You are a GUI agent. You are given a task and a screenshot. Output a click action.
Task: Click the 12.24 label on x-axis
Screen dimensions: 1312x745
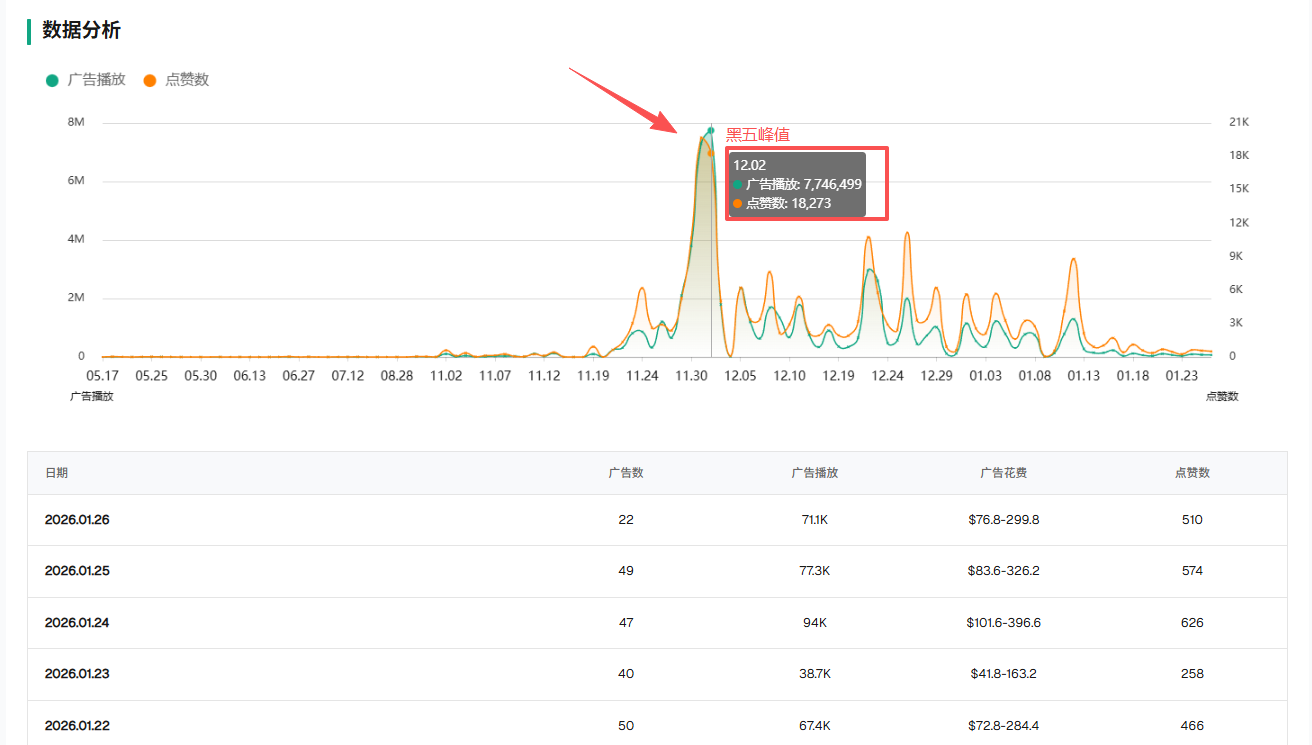coord(887,376)
